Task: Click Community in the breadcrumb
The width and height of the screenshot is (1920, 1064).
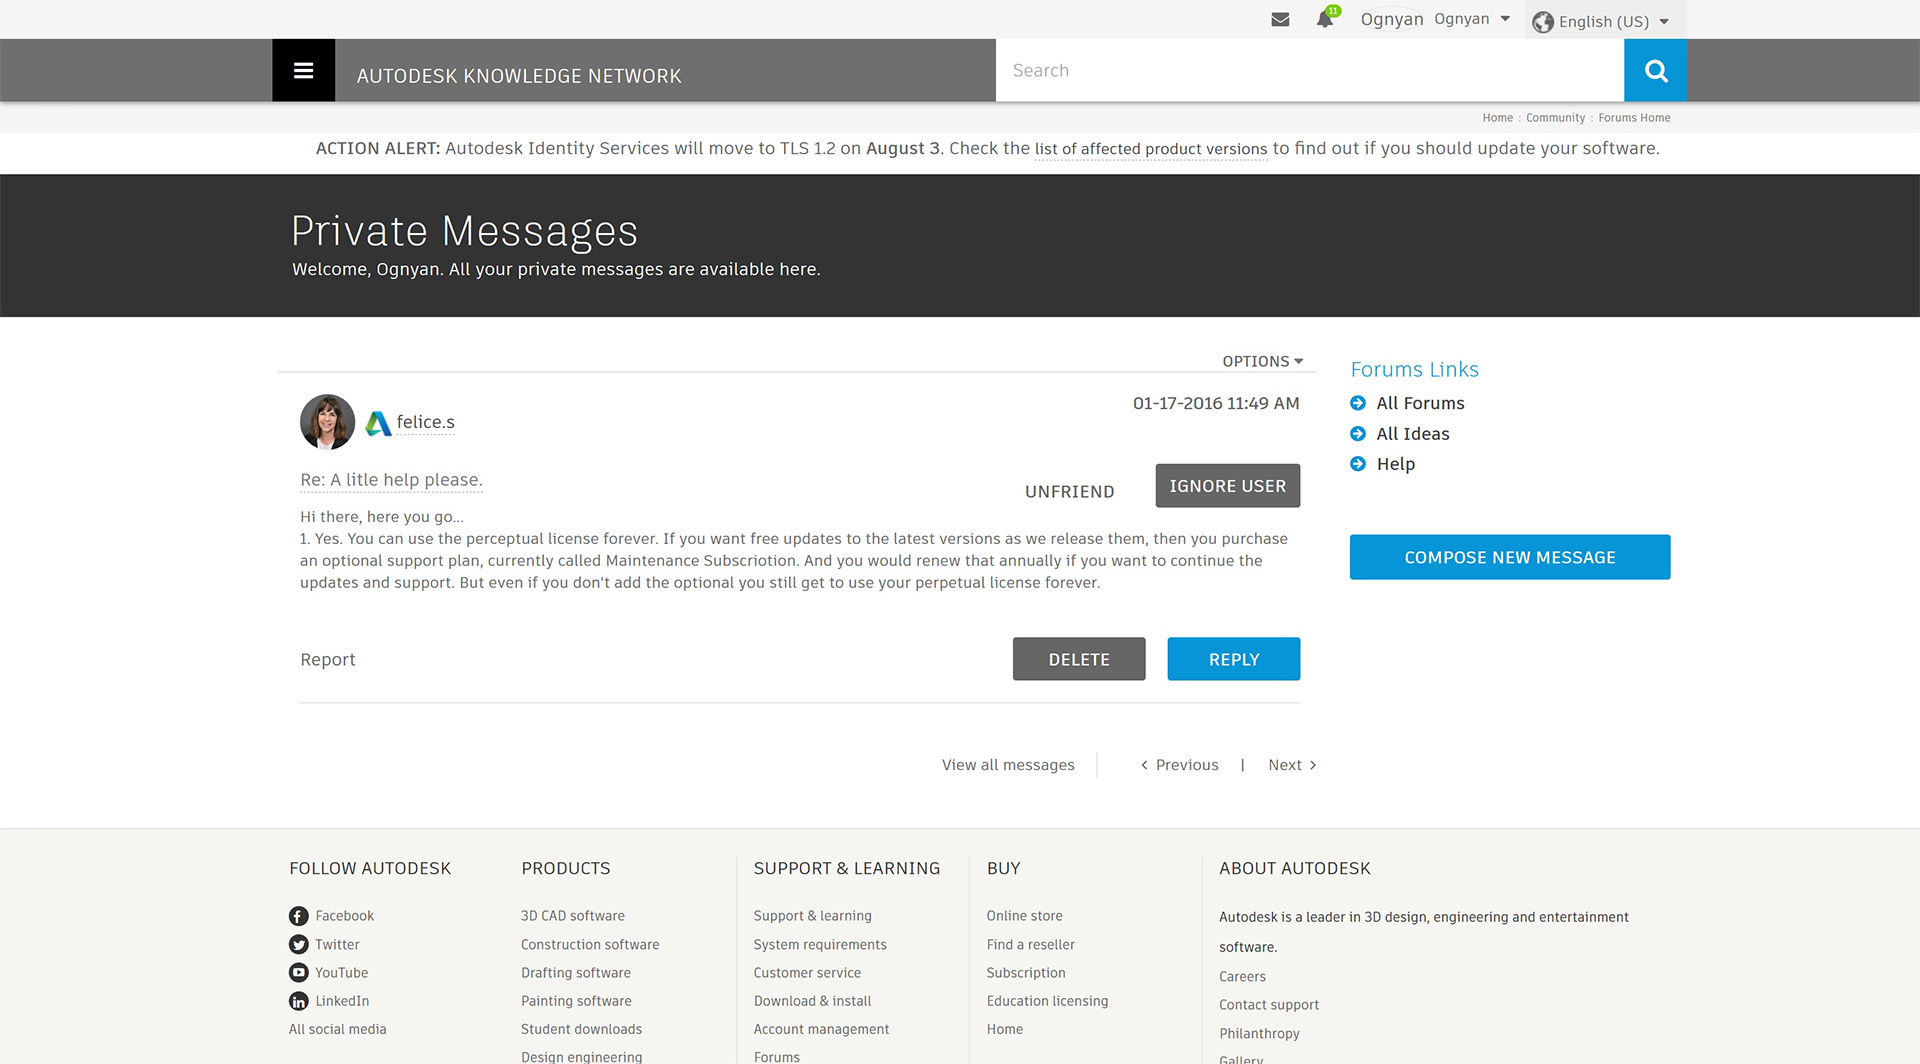Action: click(x=1555, y=118)
